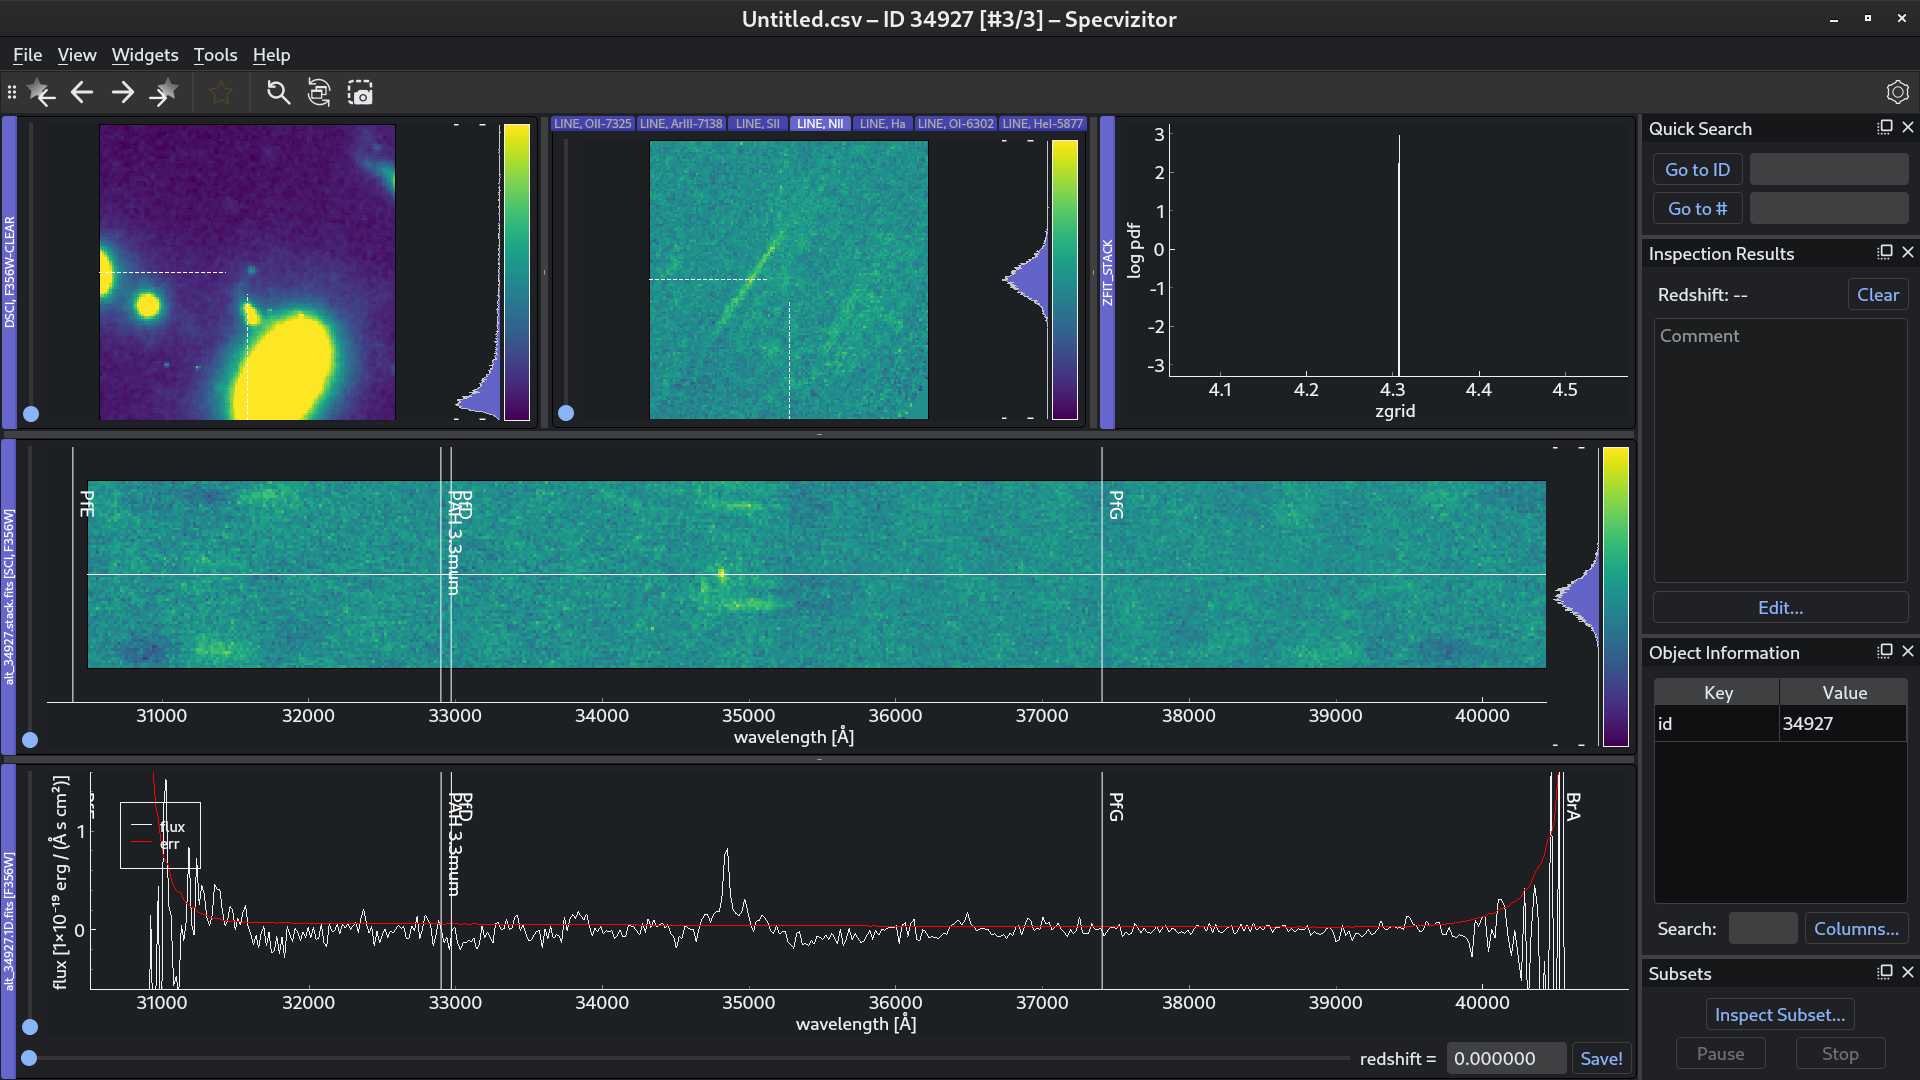
Task: Switch to LINE, OII-7325 tab
Action: (x=593, y=124)
